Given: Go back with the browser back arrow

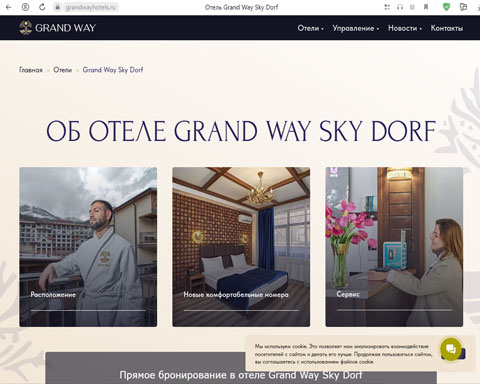Looking at the screenshot, I should click(x=8, y=7).
